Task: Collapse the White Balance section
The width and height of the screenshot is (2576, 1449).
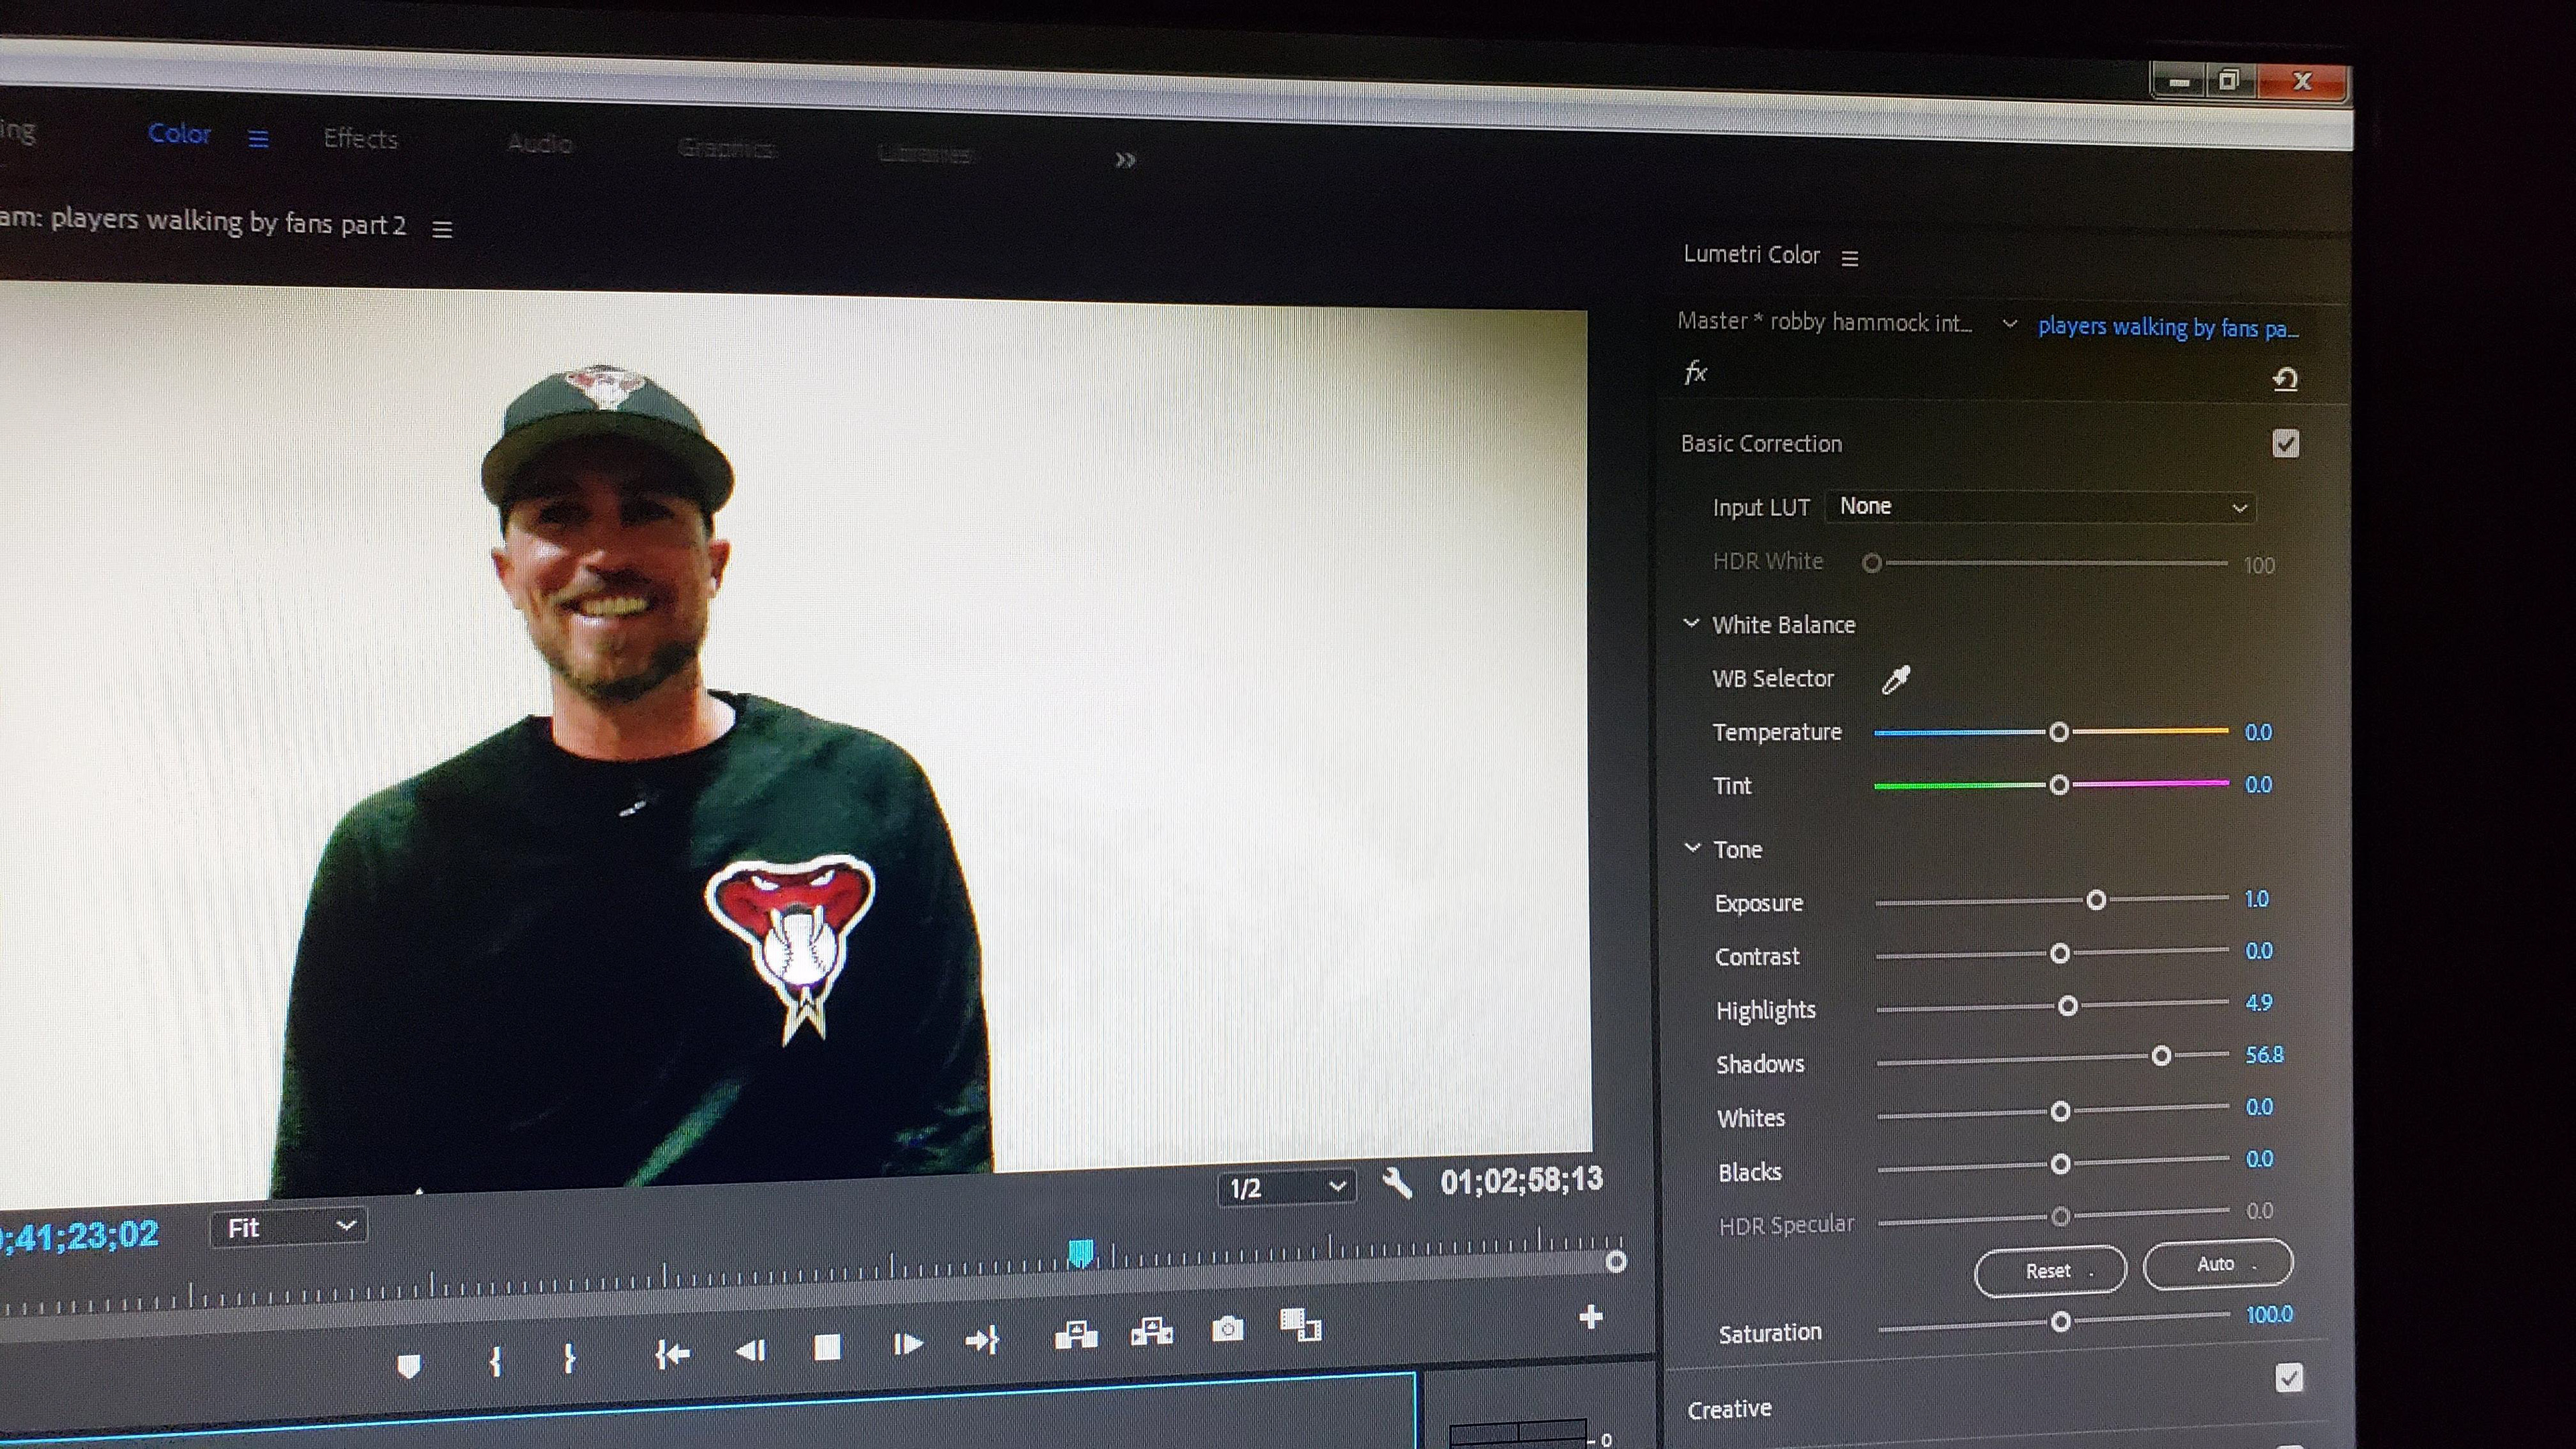Action: tap(1691, 623)
